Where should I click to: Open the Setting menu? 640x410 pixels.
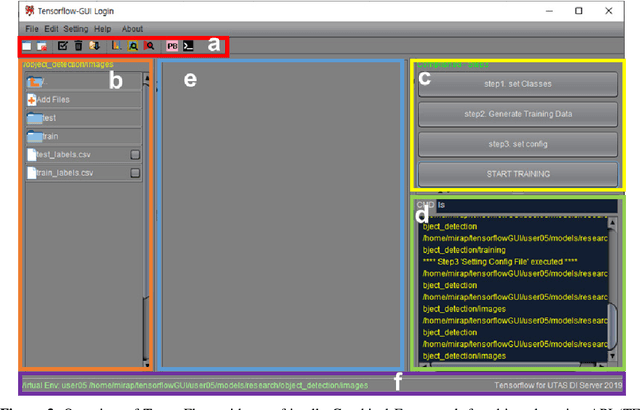(75, 29)
